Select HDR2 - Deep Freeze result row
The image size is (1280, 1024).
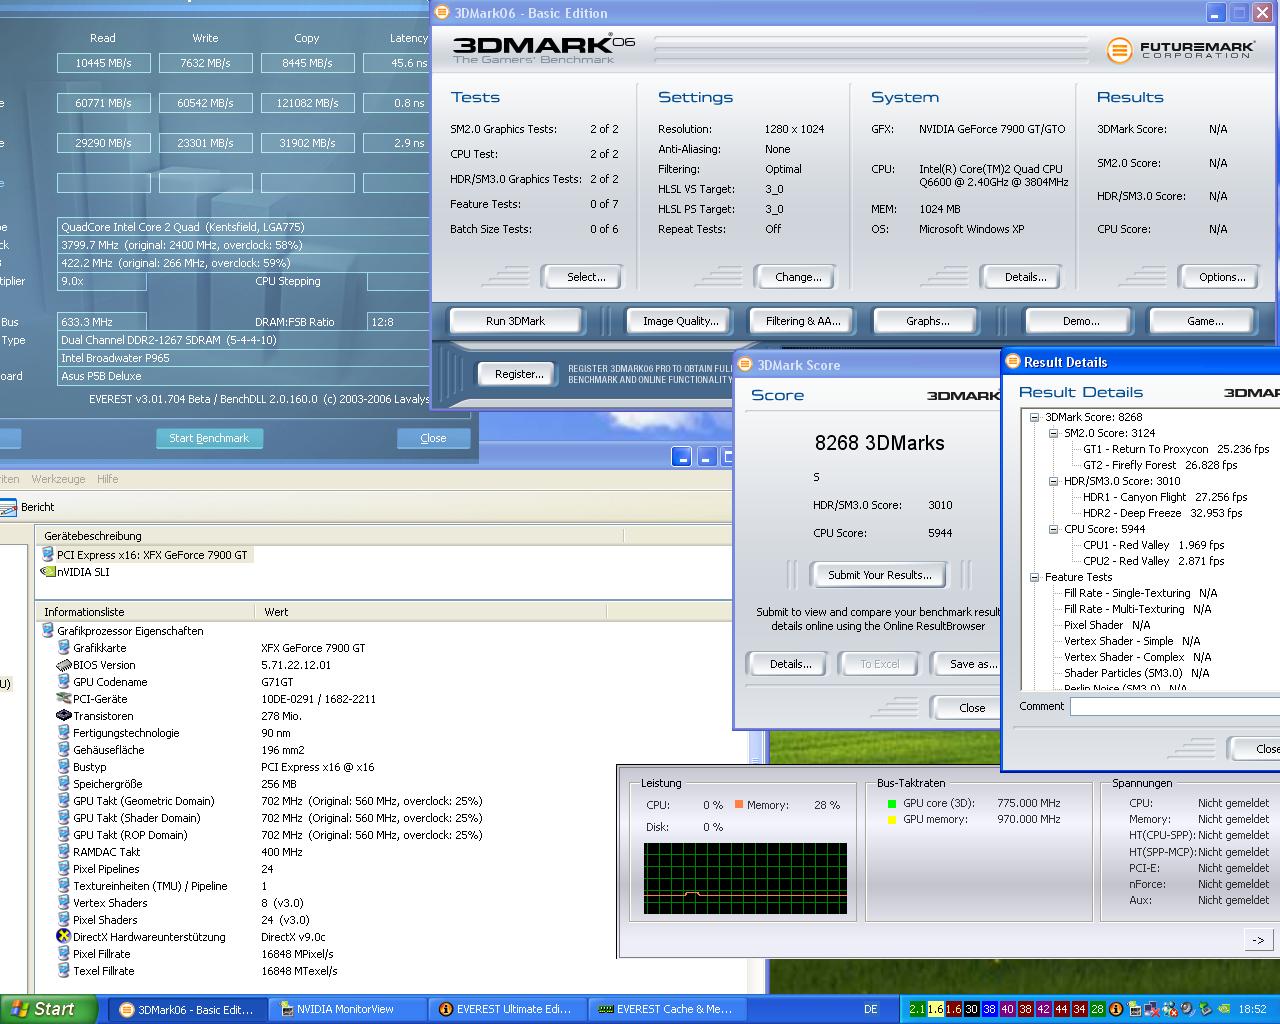(1163, 513)
